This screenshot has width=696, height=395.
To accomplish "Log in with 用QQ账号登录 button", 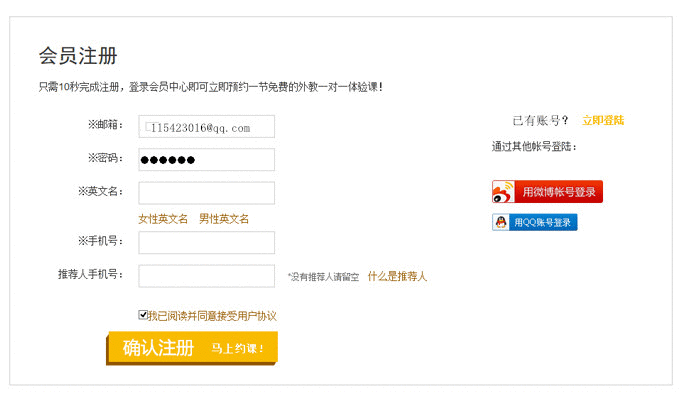I will click(x=535, y=222).
